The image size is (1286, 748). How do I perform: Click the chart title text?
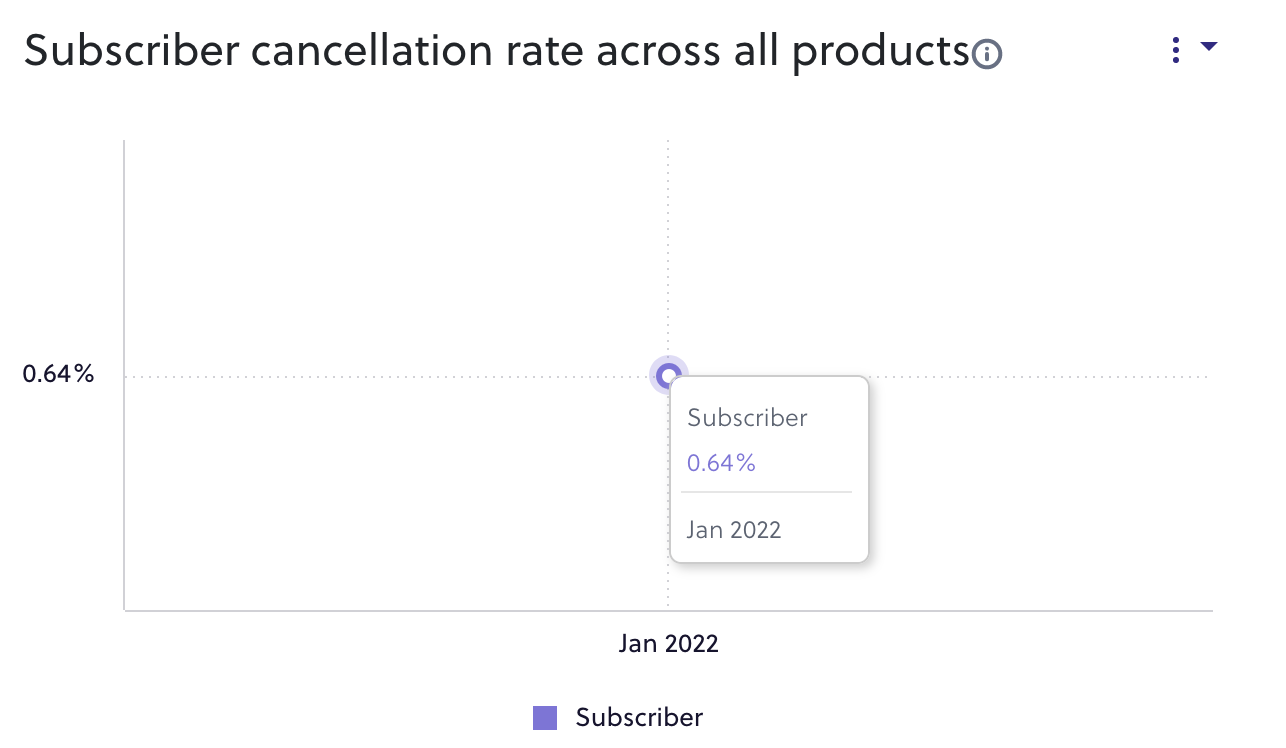497,52
